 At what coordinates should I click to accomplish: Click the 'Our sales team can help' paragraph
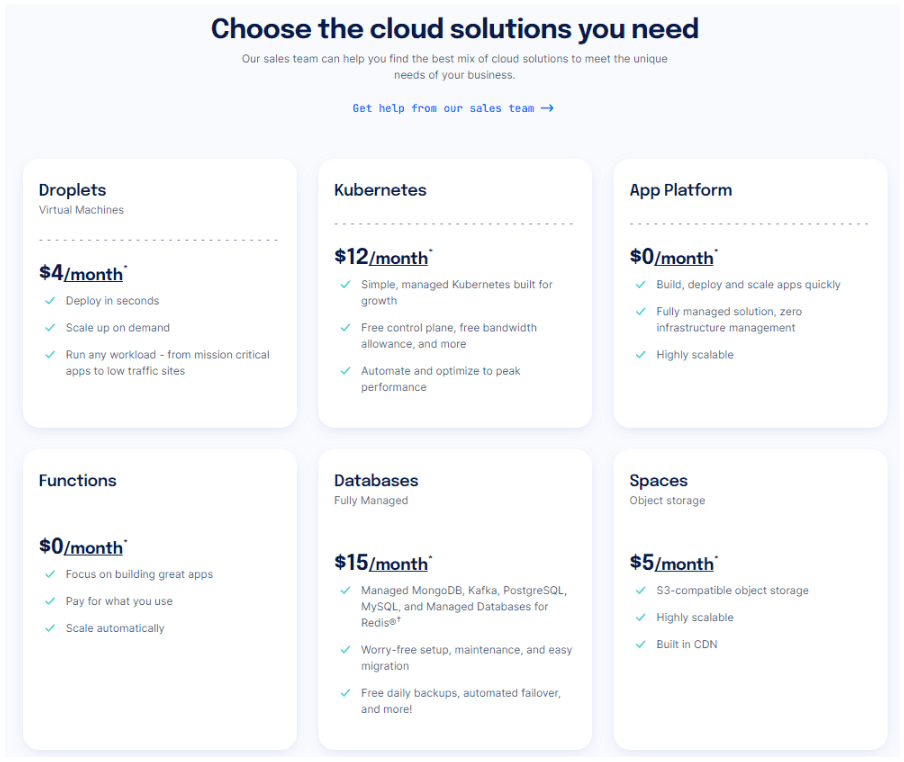pos(454,67)
